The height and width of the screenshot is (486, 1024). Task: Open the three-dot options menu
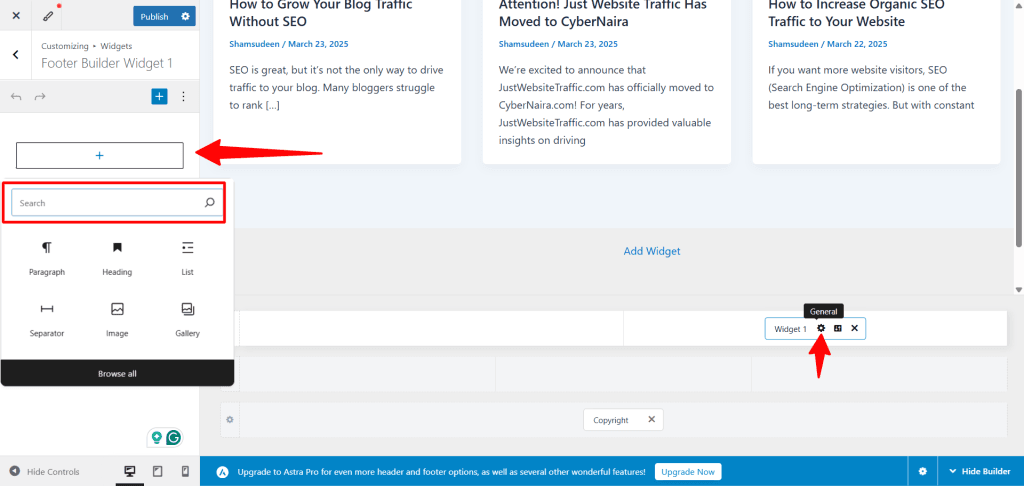pos(183,96)
